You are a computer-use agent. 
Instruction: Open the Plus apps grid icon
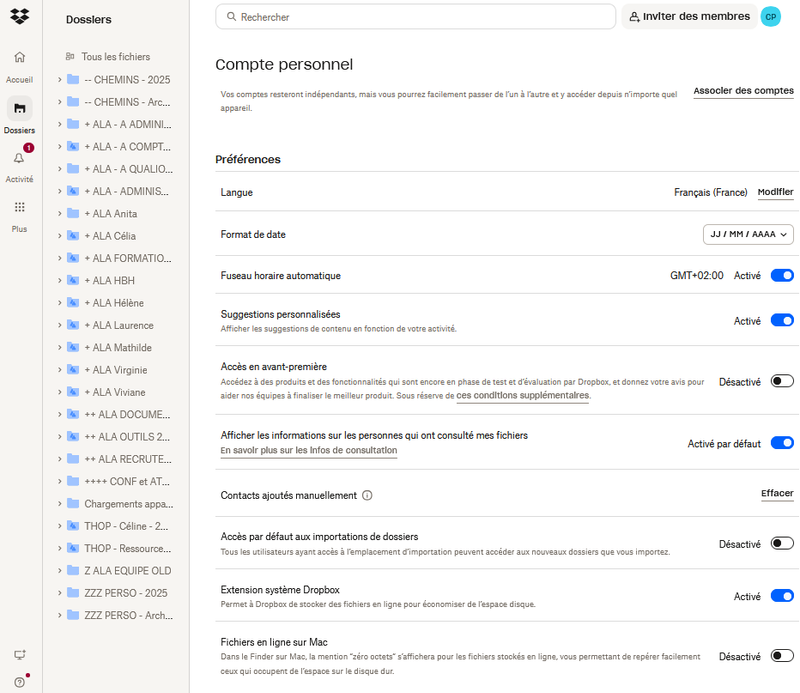pos(19,207)
